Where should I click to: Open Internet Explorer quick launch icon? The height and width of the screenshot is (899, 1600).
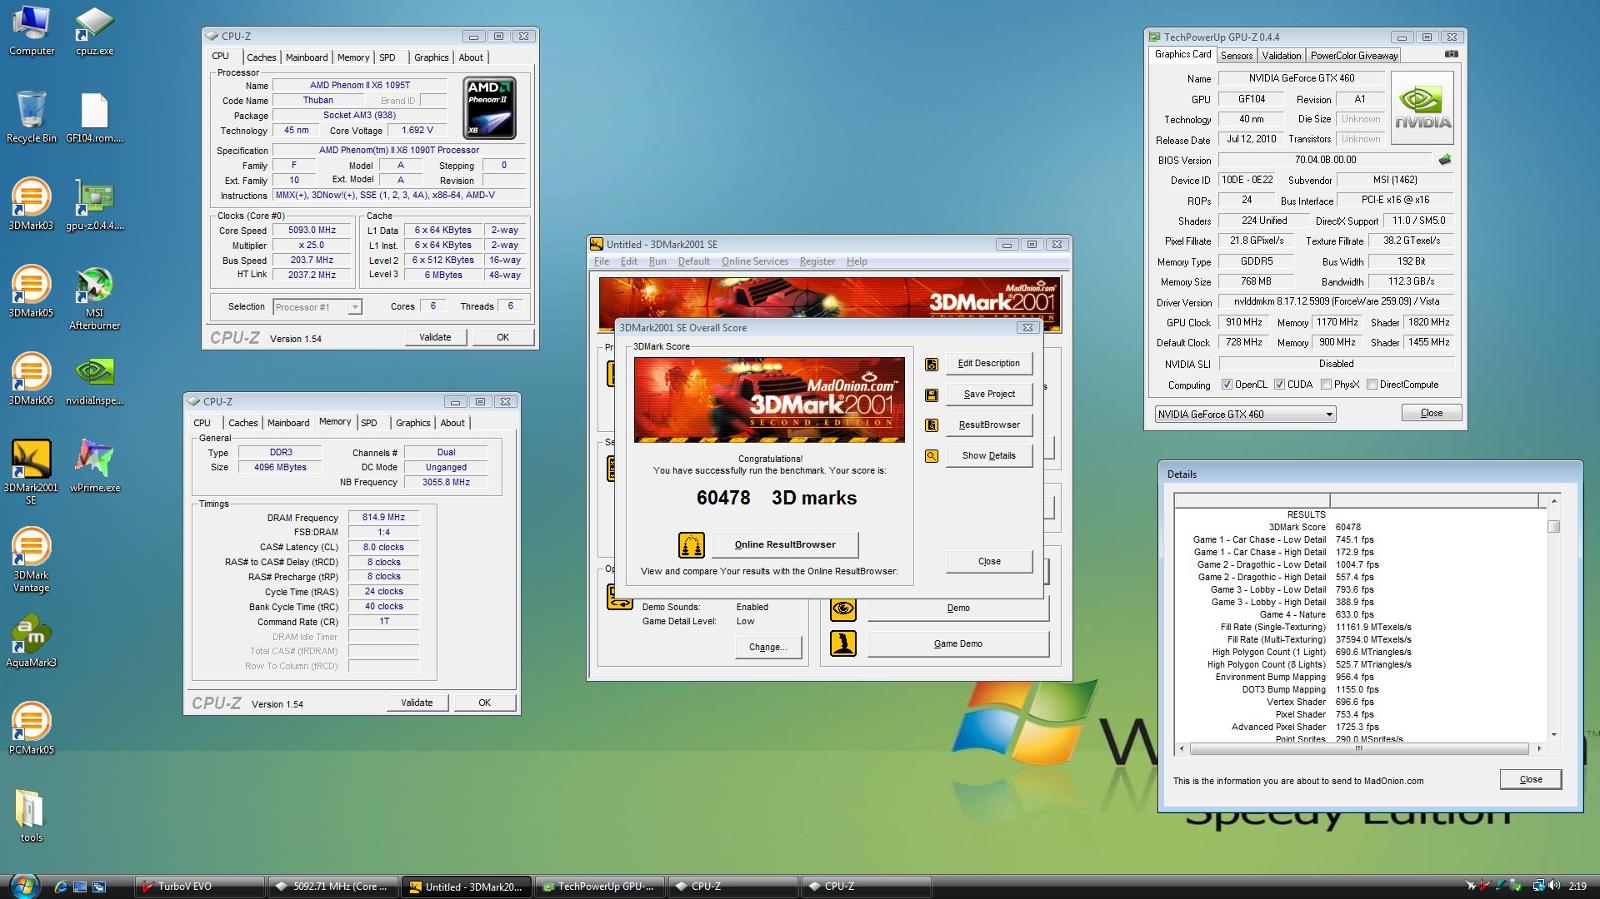tap(61, 886)
